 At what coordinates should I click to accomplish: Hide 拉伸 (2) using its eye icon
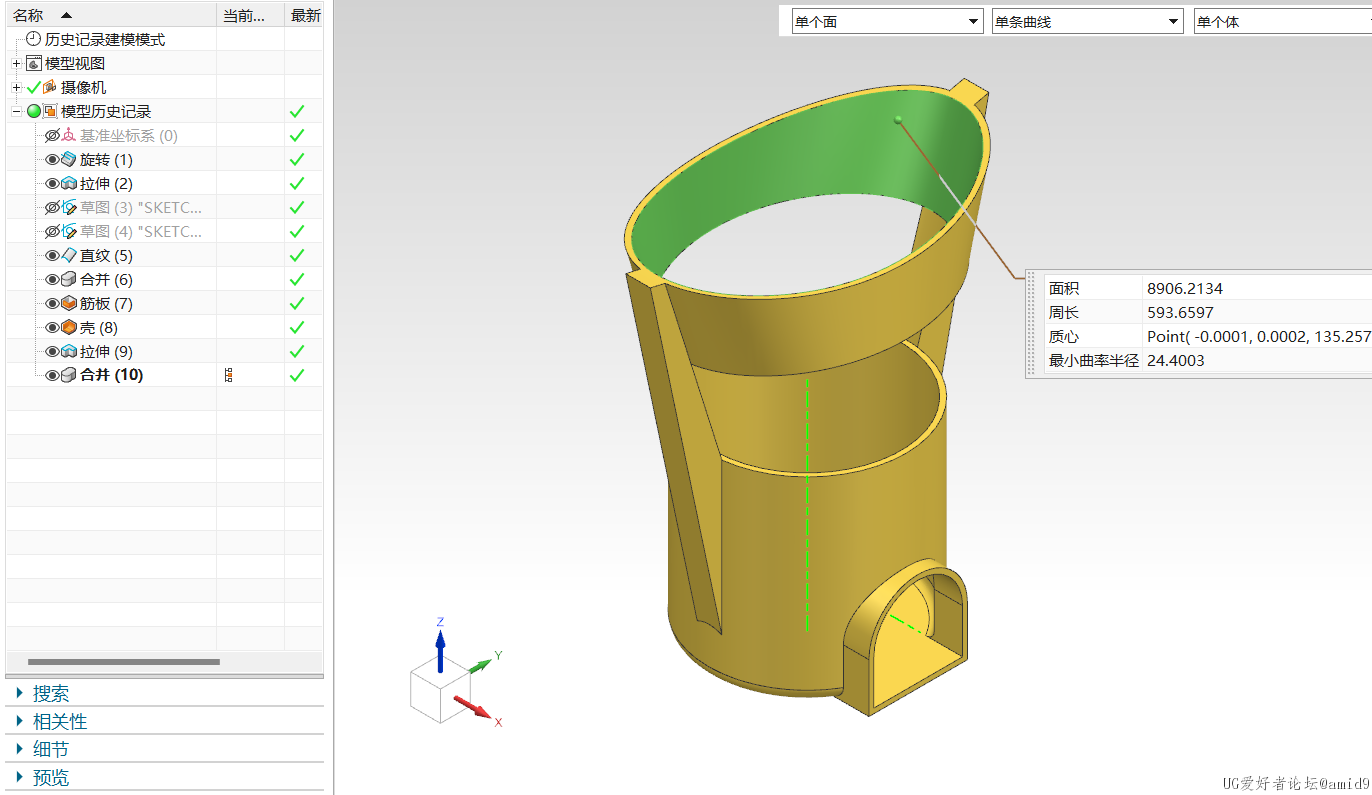point(52,183)
